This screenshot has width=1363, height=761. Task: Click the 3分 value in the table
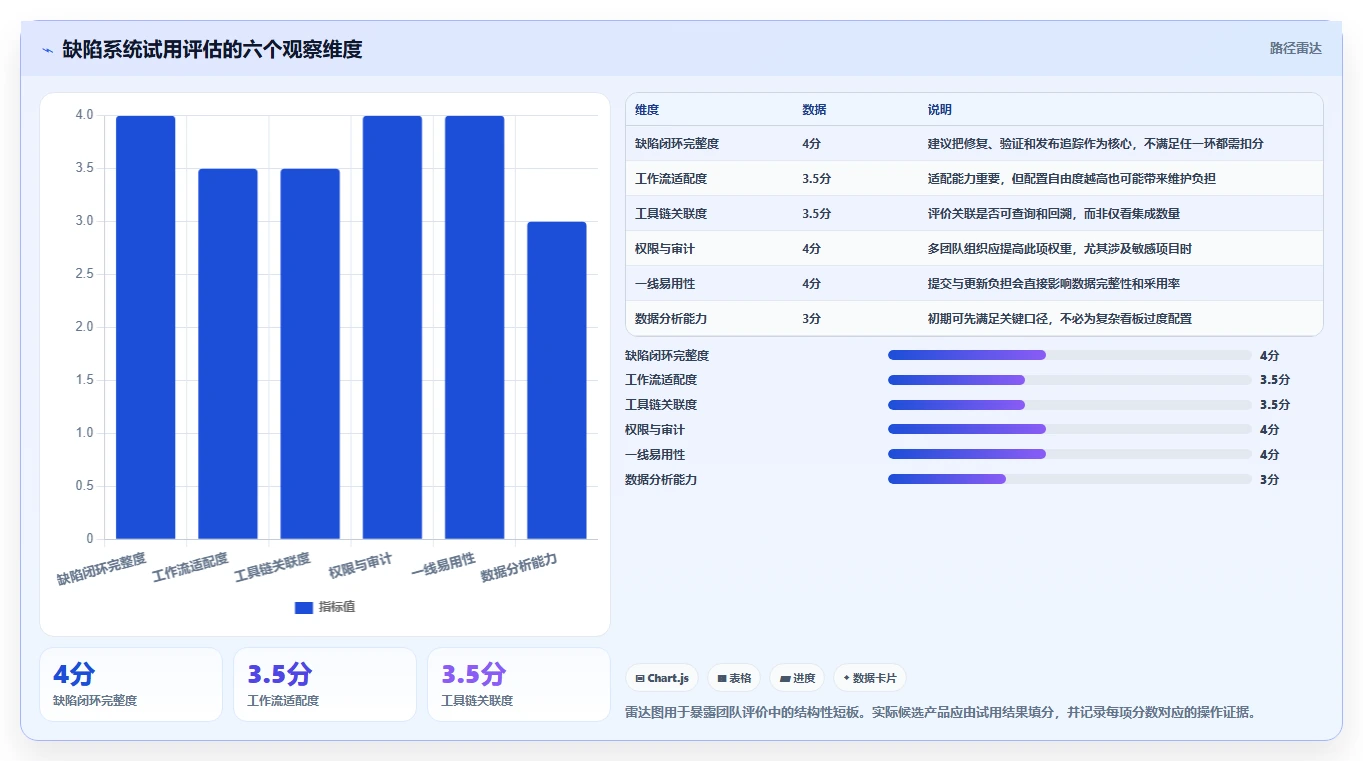pos(811,319)
